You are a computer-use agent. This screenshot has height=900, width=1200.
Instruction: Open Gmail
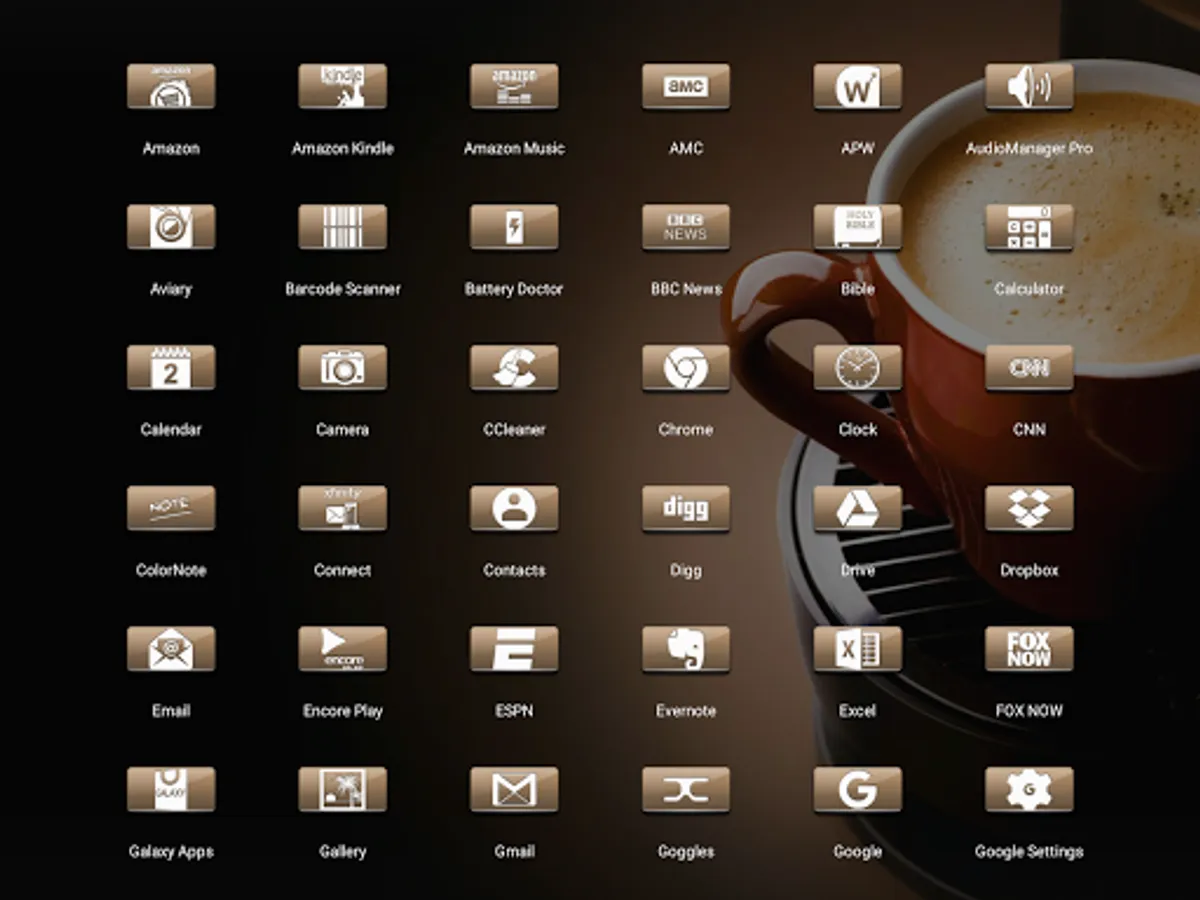coord(514,791)
